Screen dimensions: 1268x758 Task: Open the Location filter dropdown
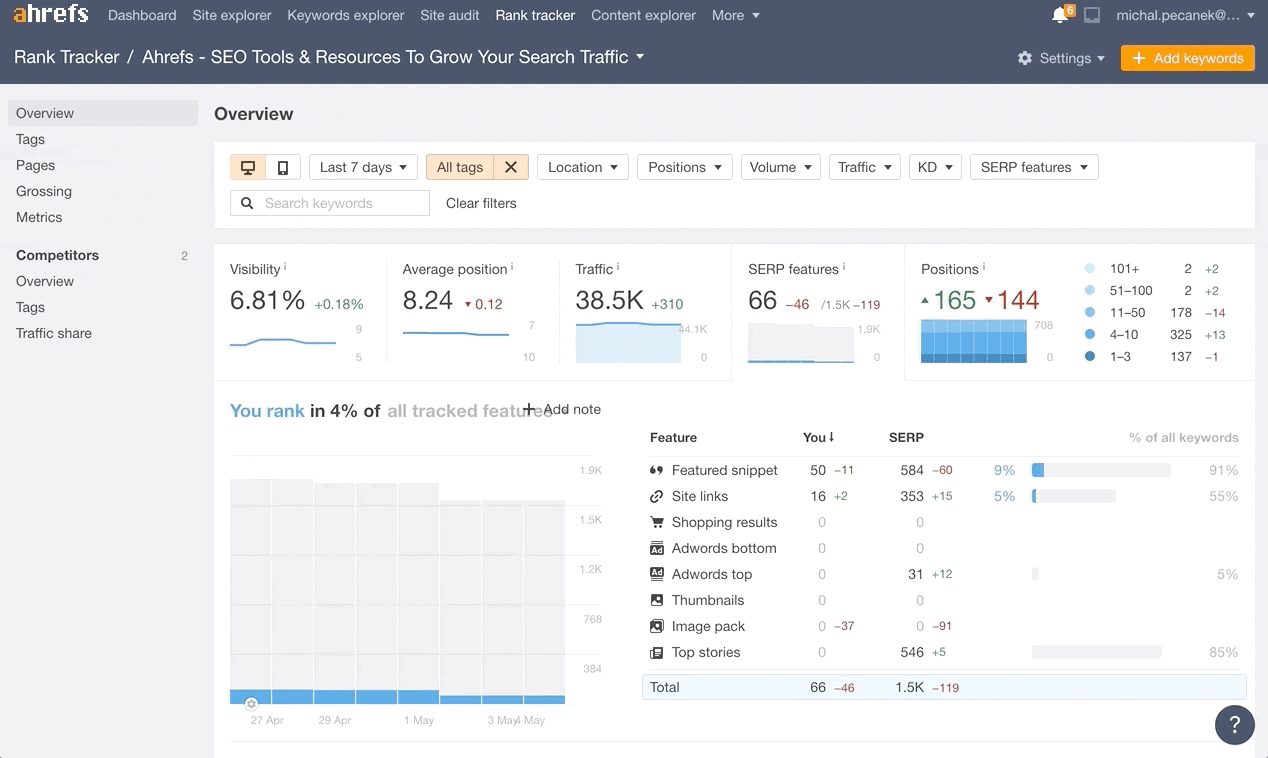pyautogui.click(x=582, y=167)
